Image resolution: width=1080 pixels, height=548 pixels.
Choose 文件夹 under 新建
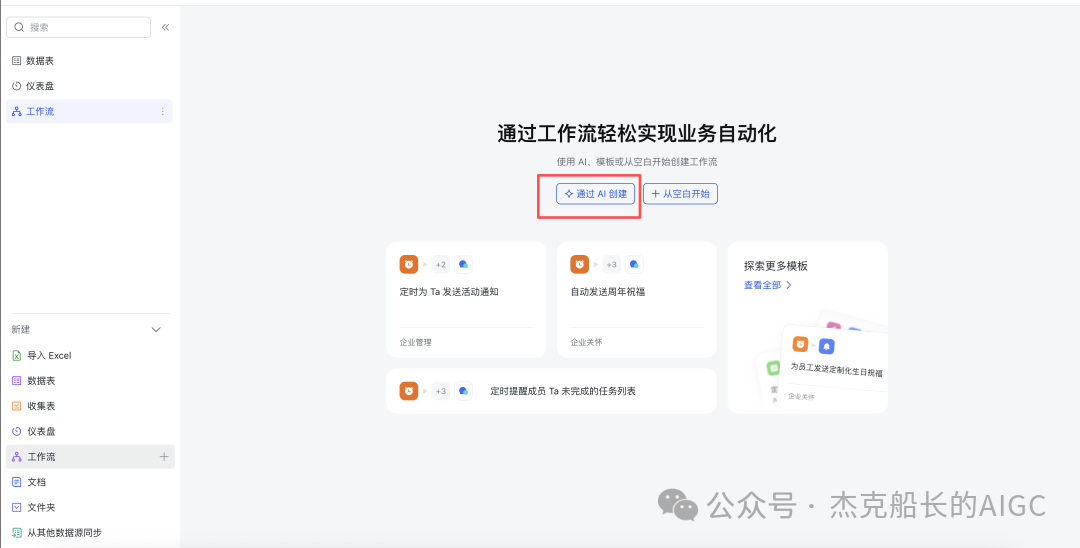[90, 507]
